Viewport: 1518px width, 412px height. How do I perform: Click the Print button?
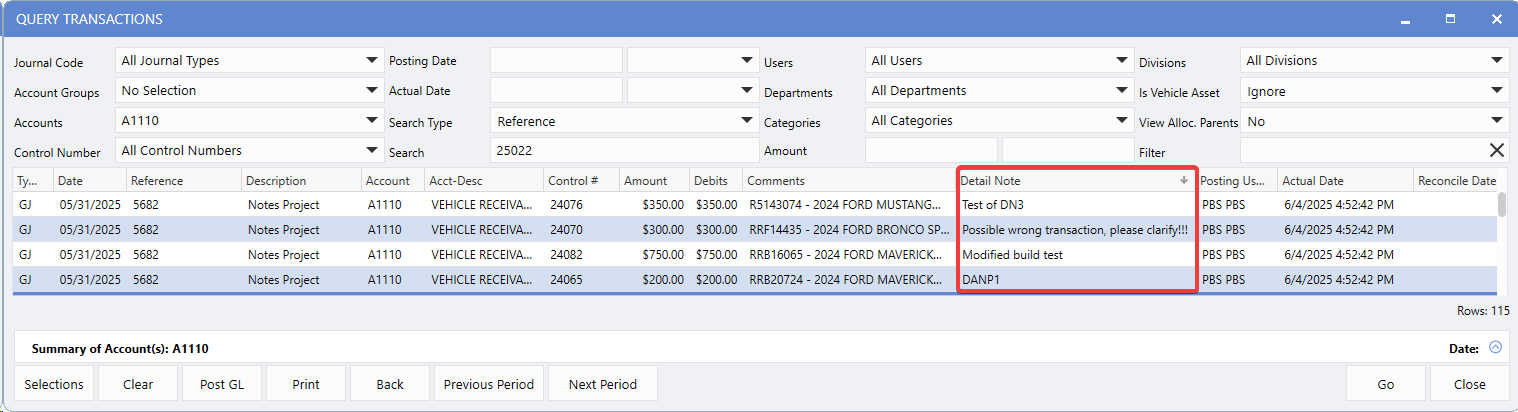click(x=306, y=384)
